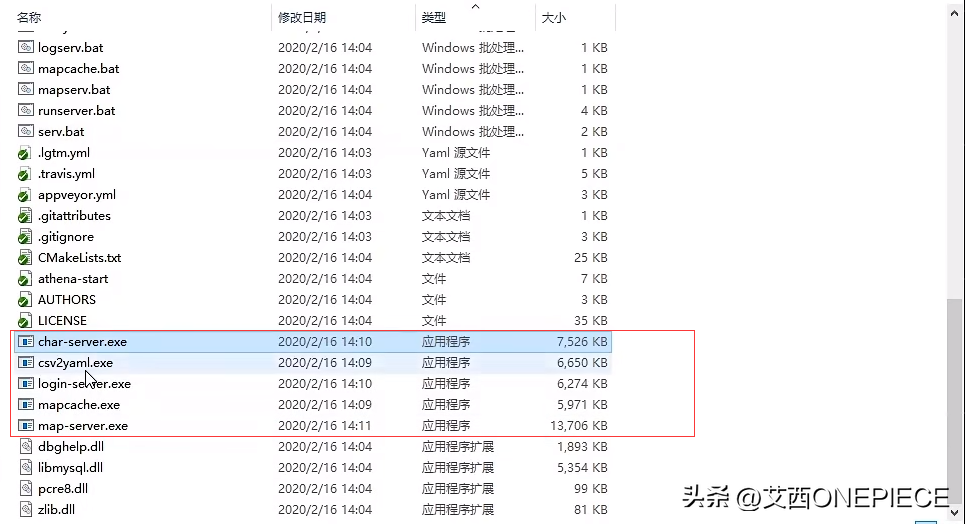Sort by 类型 column header
965x524 pixels.
click(434, 17)
